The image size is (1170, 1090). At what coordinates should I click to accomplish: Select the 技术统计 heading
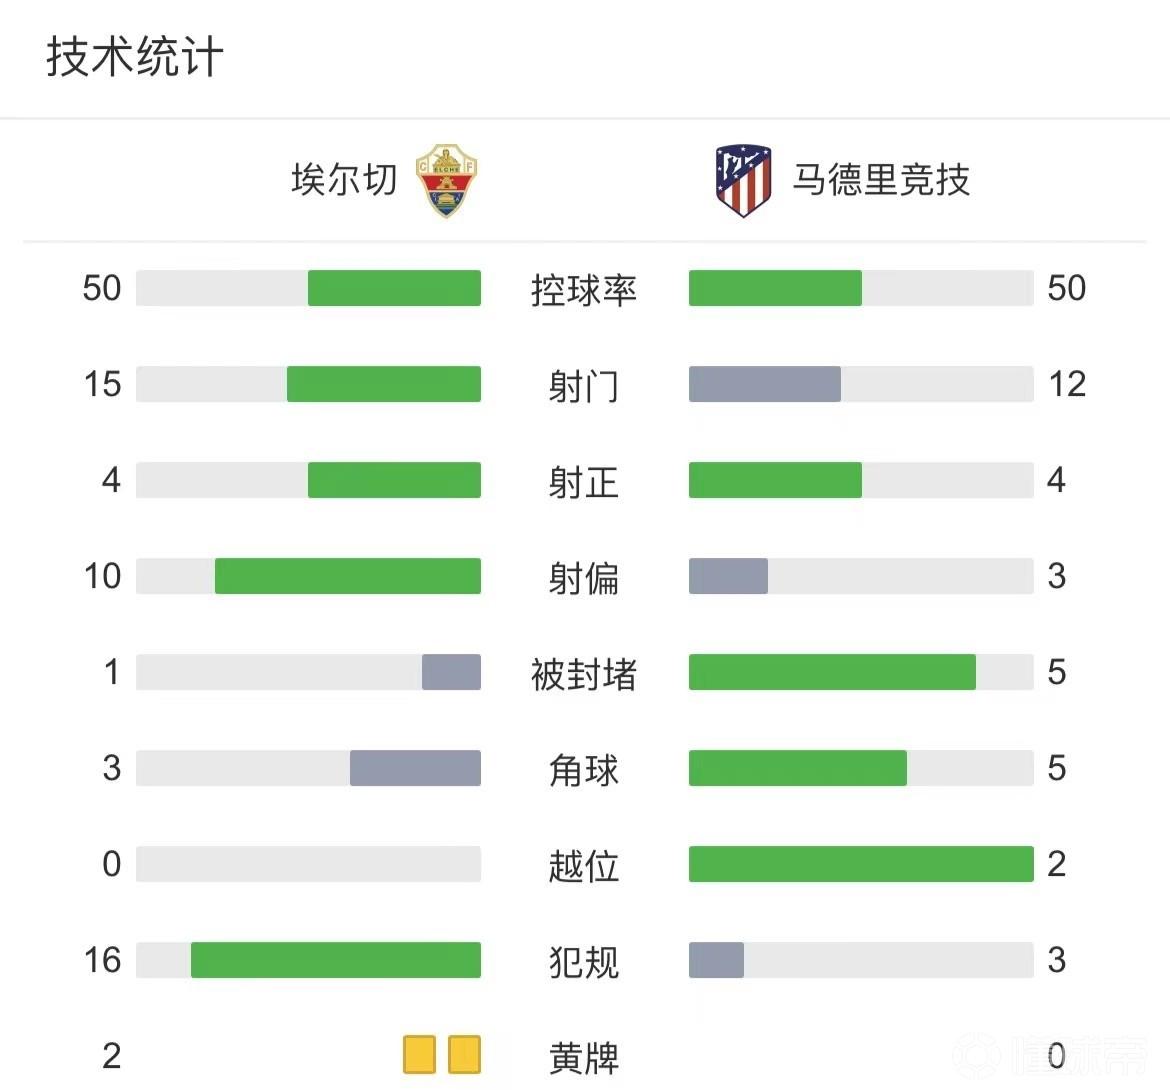click(135, 57)
